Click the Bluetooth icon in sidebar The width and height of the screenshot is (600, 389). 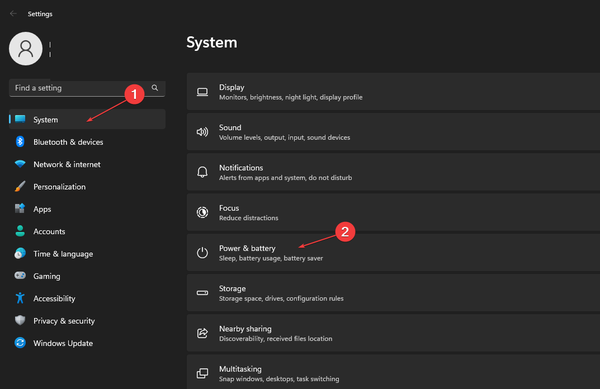(x=20, y=142)
